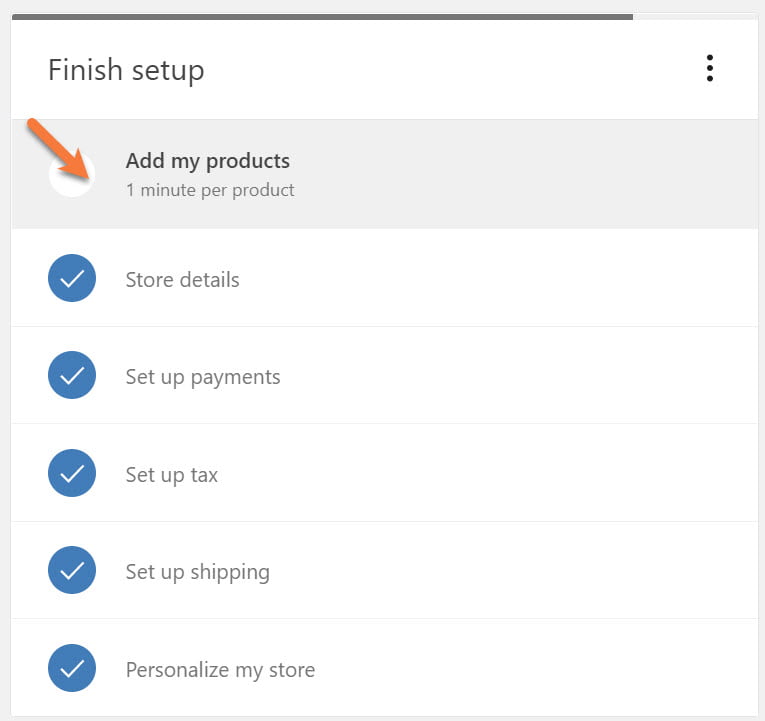
Task: Click the unfilled end of the progress bar
Action: pos(695,16)
